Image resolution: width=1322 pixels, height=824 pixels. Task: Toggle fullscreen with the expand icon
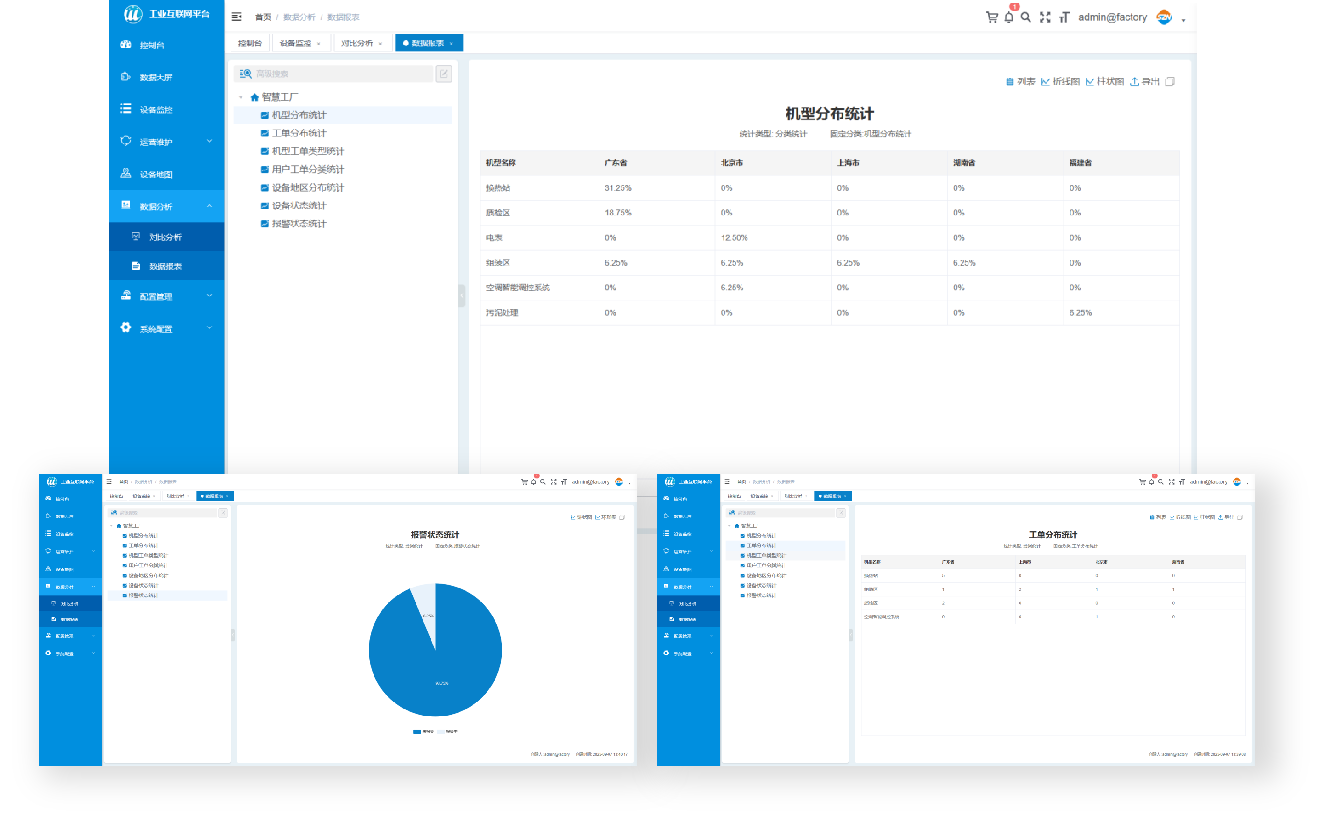[x=1045, y=17]
